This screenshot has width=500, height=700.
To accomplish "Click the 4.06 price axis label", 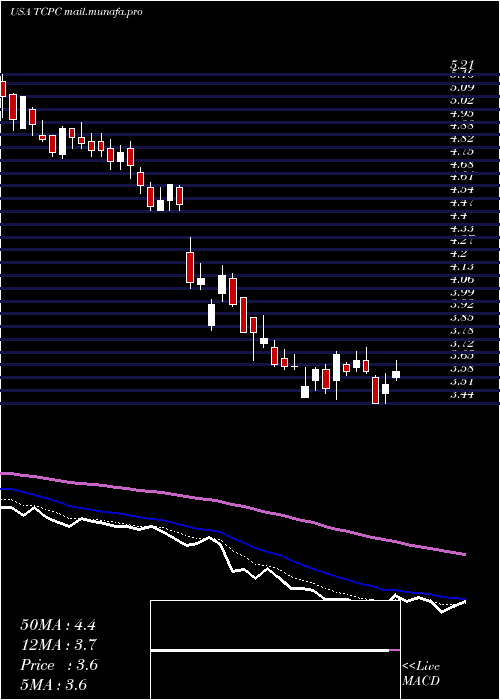I will [462, 280].
